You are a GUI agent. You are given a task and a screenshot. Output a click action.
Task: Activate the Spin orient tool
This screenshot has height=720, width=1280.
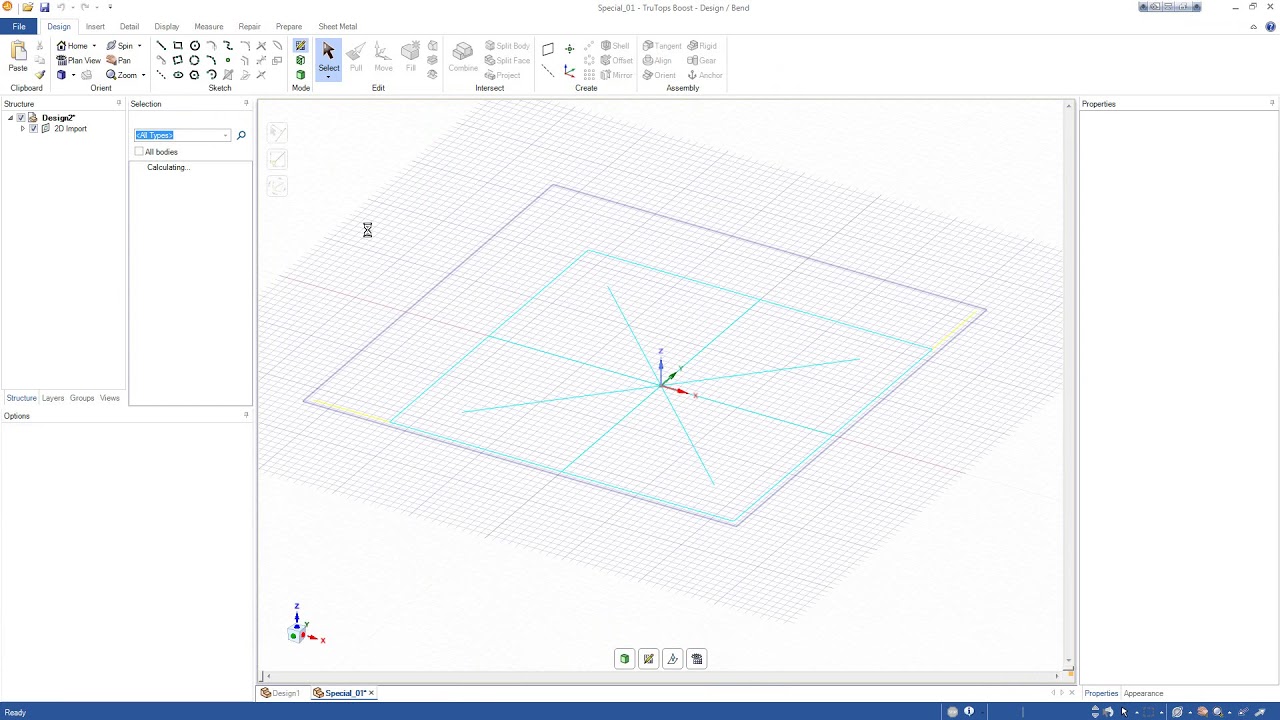tap(120, 46)
